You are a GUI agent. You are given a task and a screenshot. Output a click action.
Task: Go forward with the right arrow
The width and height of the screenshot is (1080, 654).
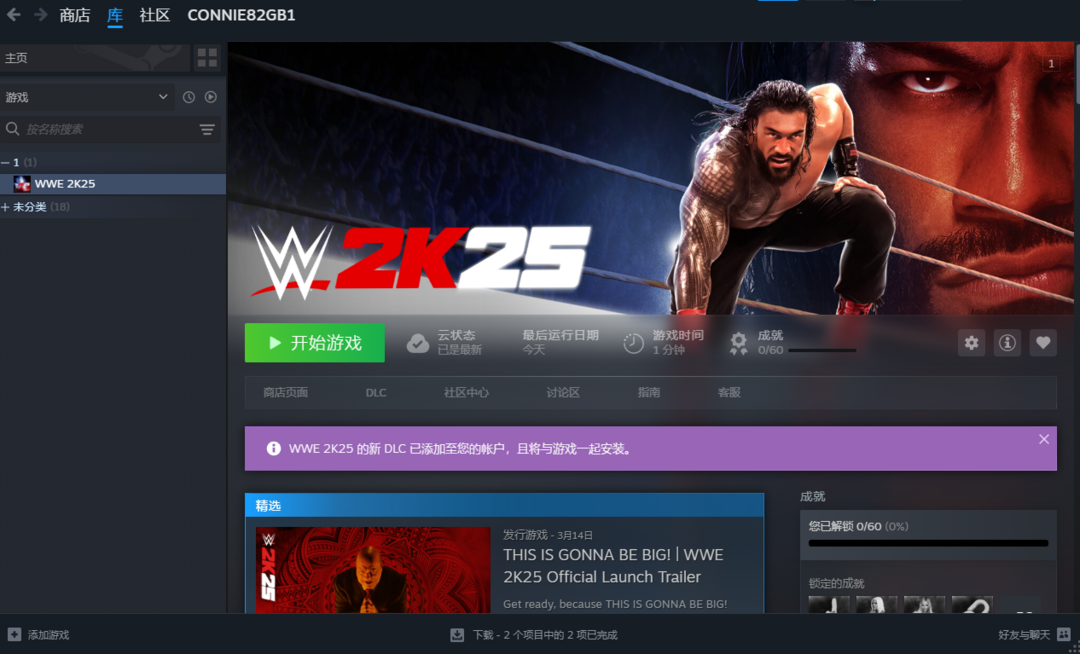coord(41,15)
